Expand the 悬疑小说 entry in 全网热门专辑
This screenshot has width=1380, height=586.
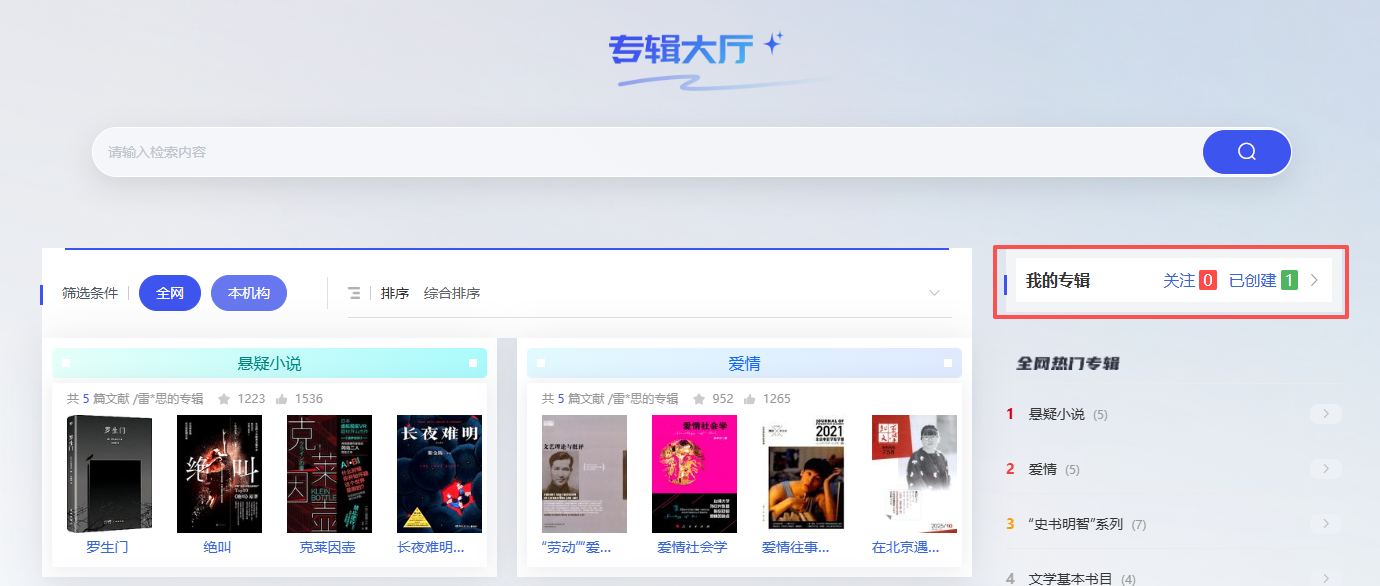(x=1325, y=413)
